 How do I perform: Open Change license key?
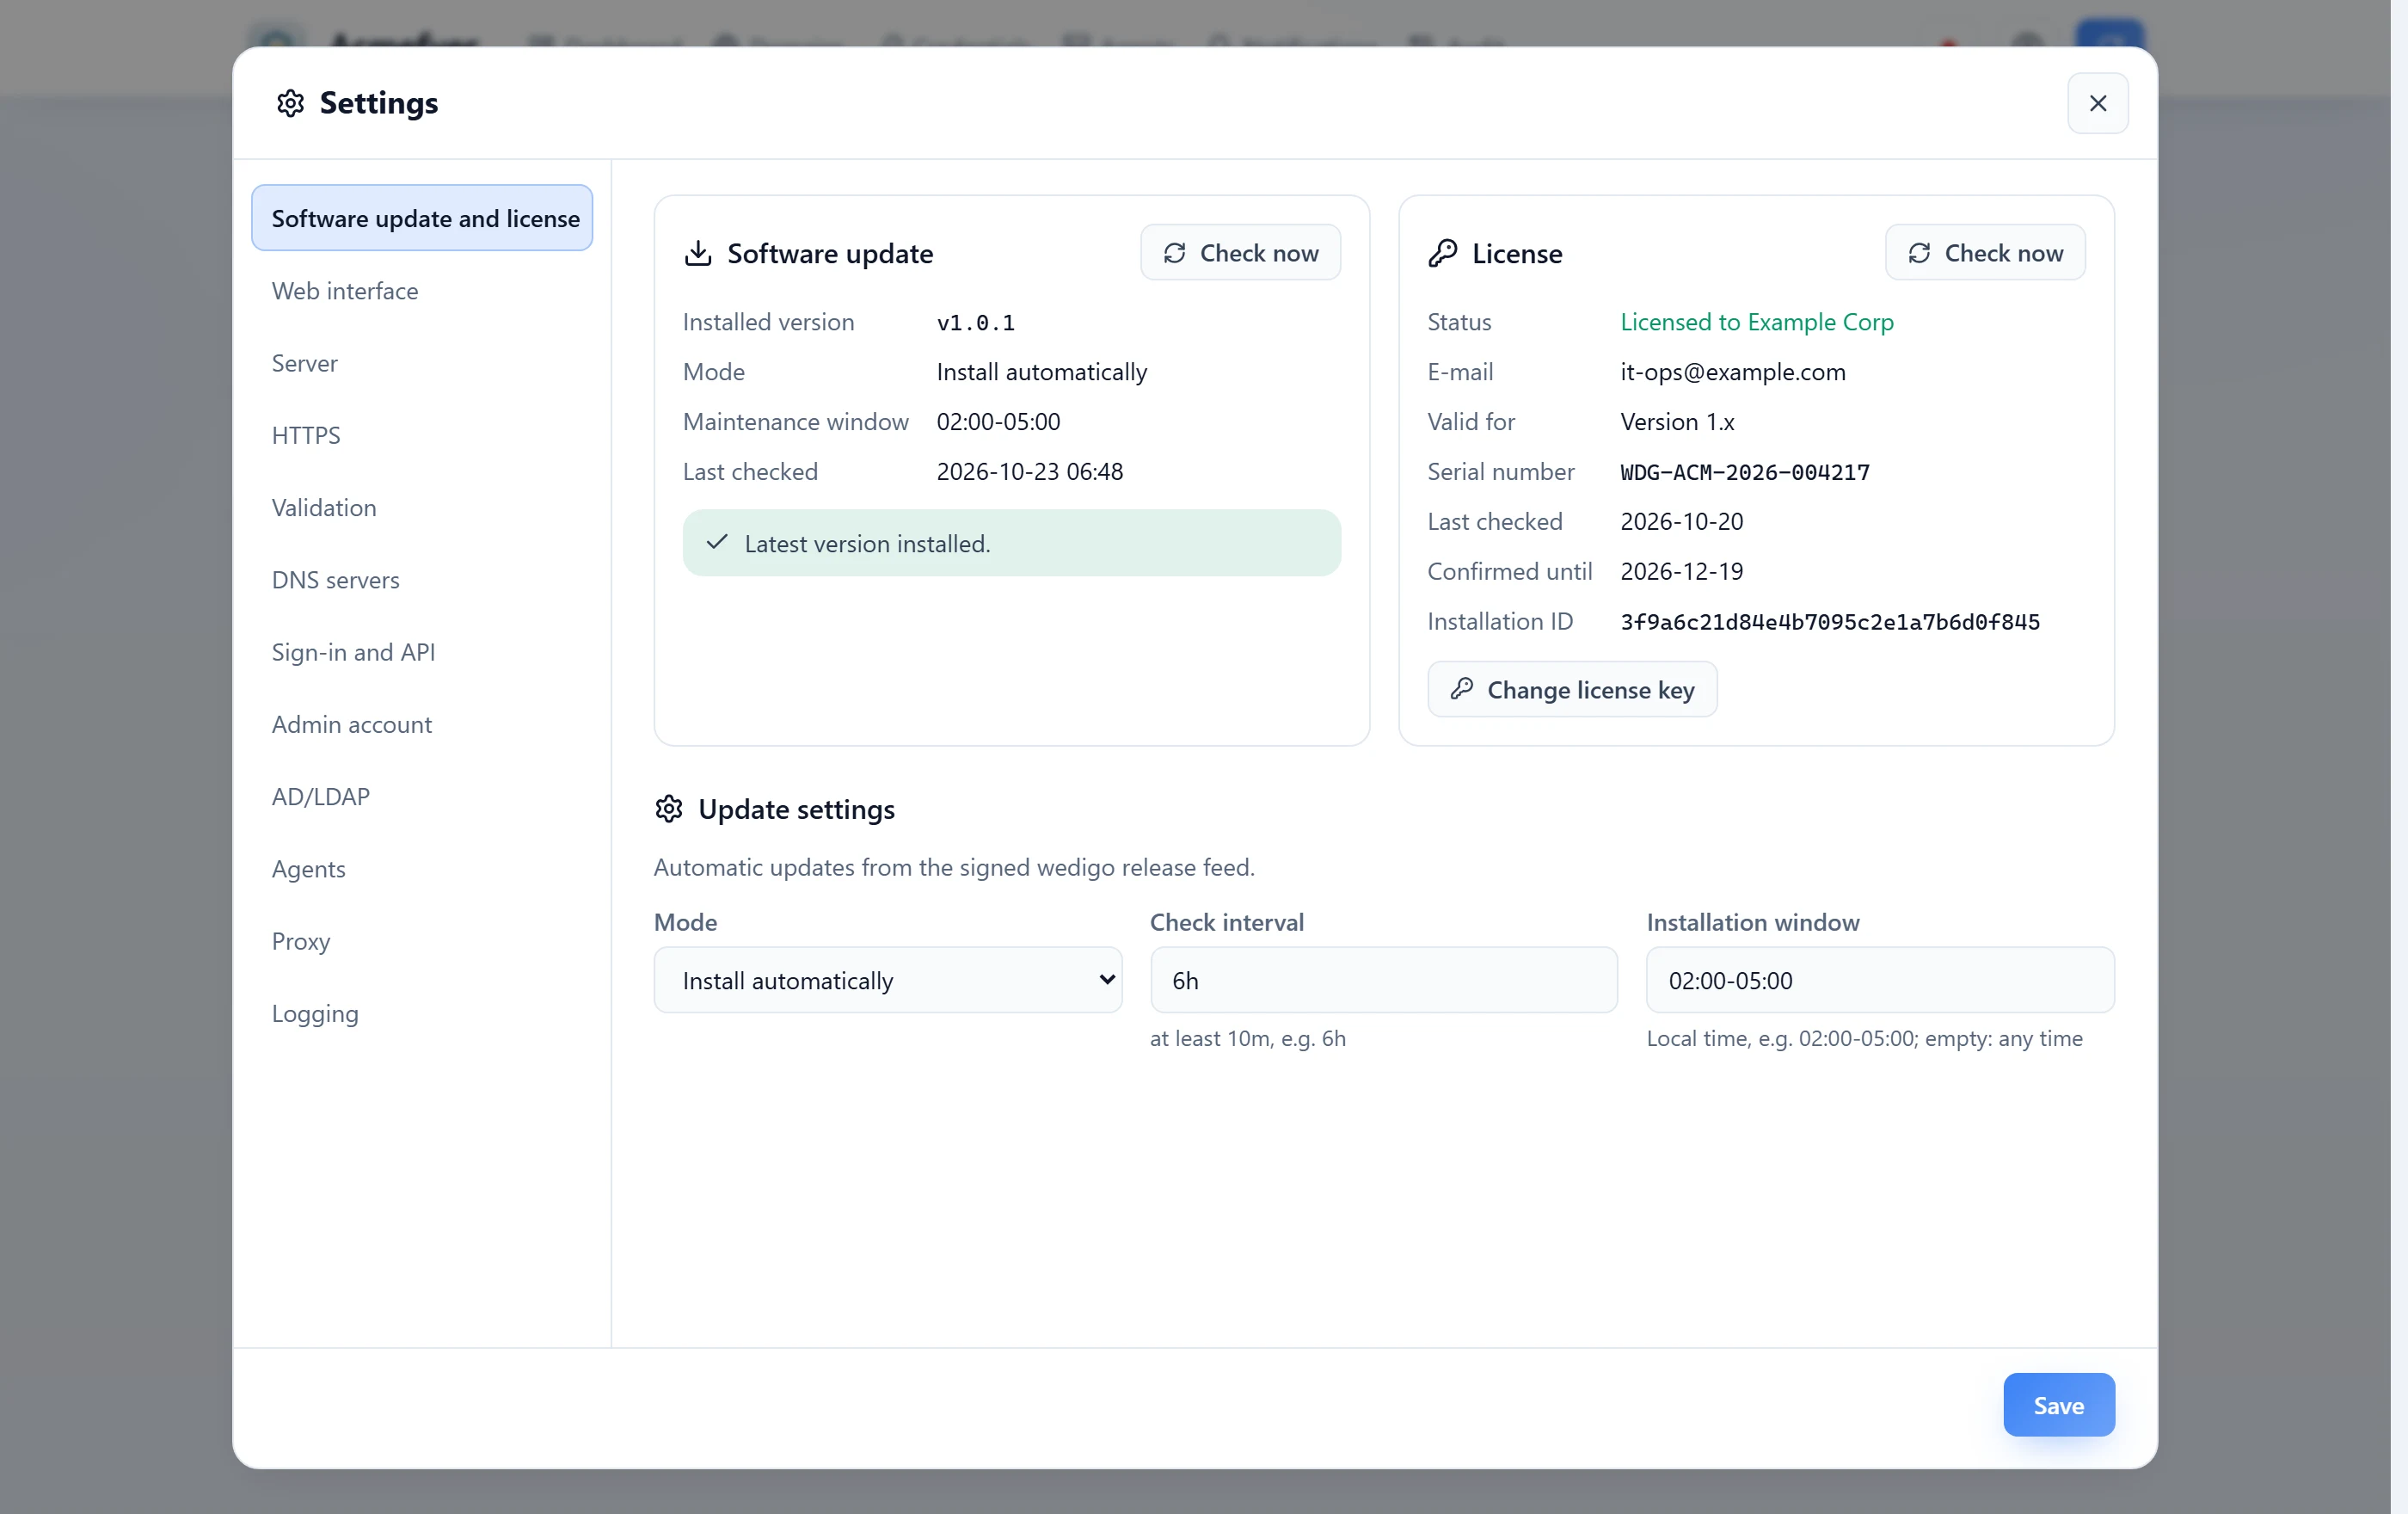coord(1572,689)
